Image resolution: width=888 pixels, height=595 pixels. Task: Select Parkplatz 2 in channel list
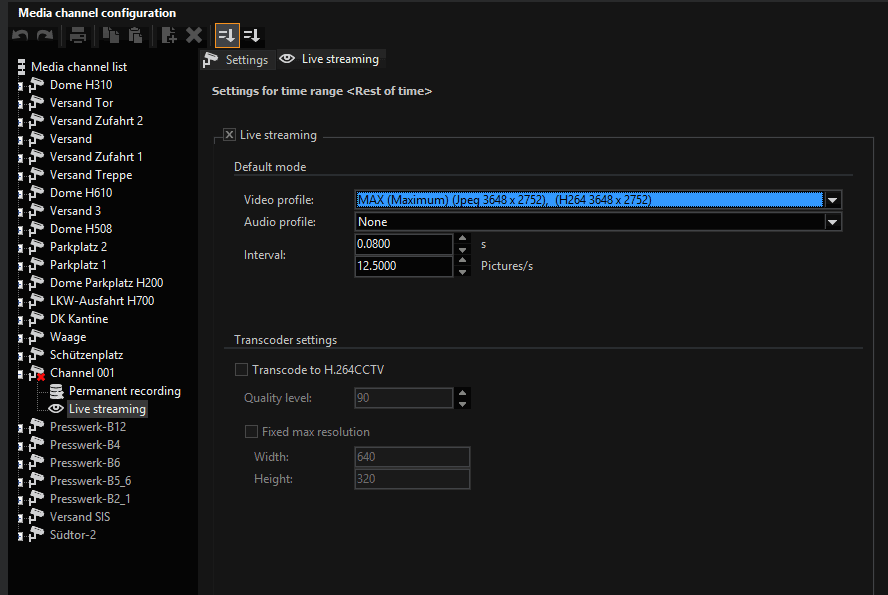tap(78, 247)
